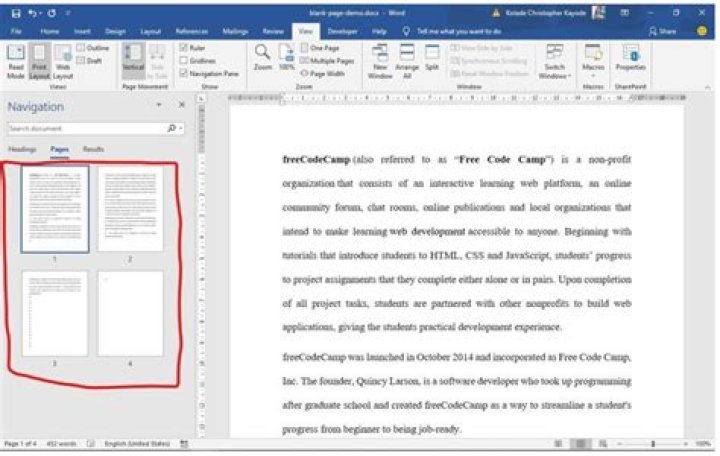
Task: Toggle the Navigation Pane checkbox
Action: pos(182,73)
